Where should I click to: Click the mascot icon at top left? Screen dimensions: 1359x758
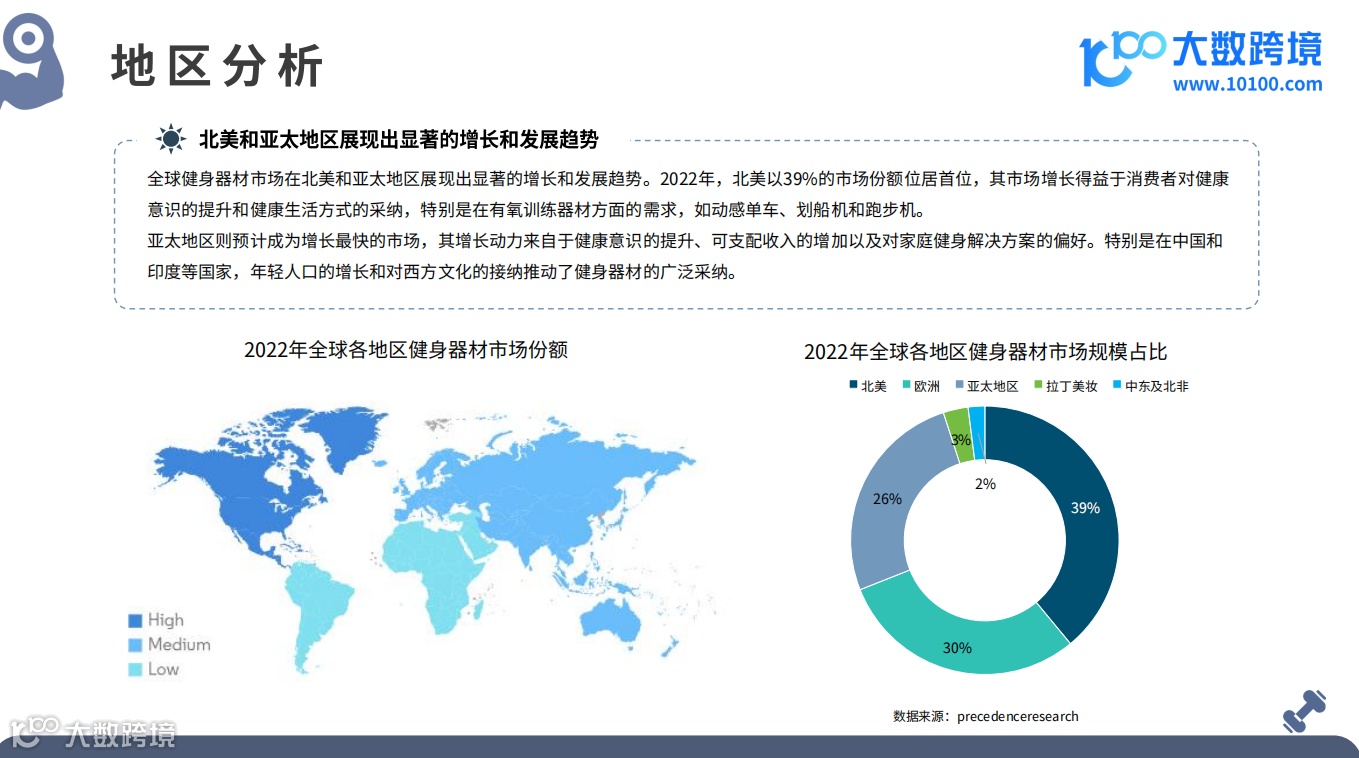pos(30,60)
